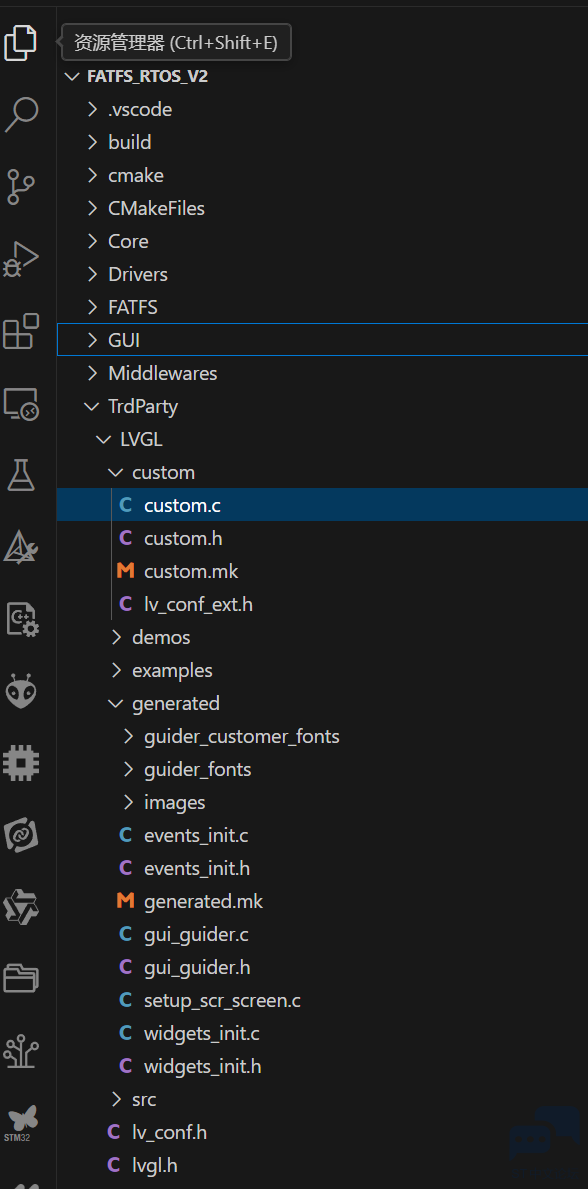Open the Explorer view in activity bar
Image resolution: width=588 pixels, height=1189 pixels.
21,42
